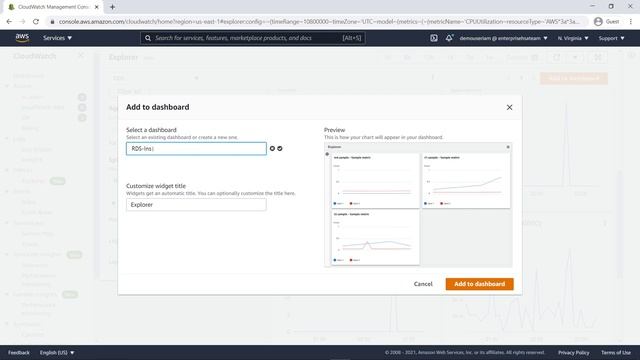Cancel the new dashboard name entry
640x360 pixels.
pos(272,149)
